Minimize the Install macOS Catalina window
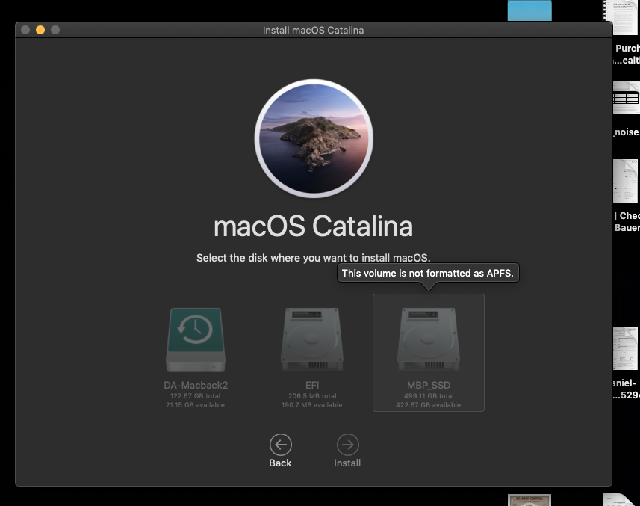 coord(40,30)
